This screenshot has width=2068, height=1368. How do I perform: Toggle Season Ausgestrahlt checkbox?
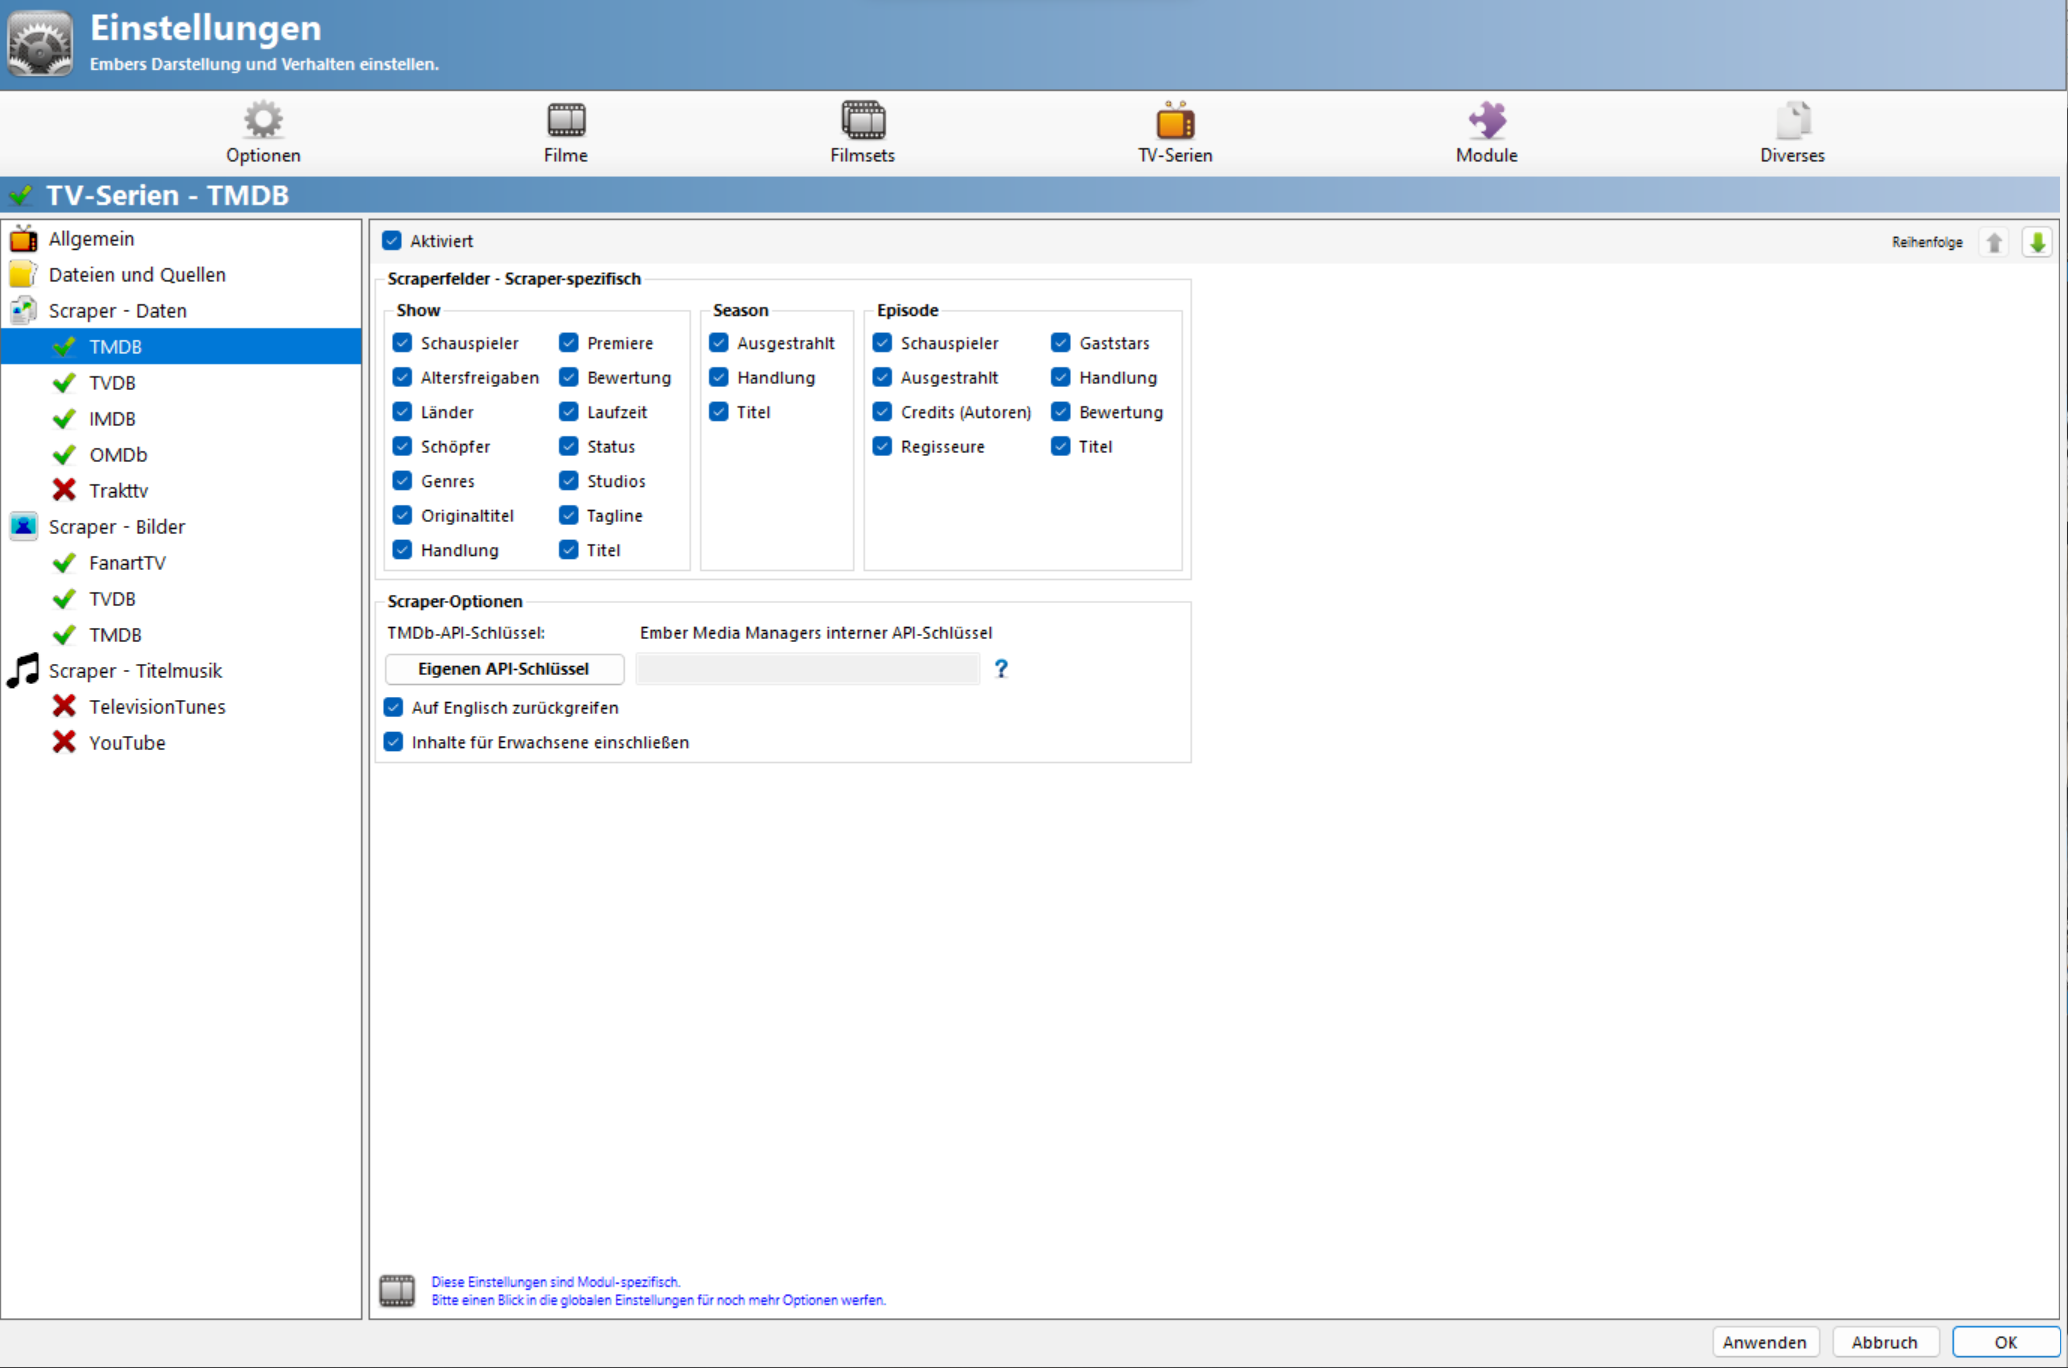click(x=719, y=343)
